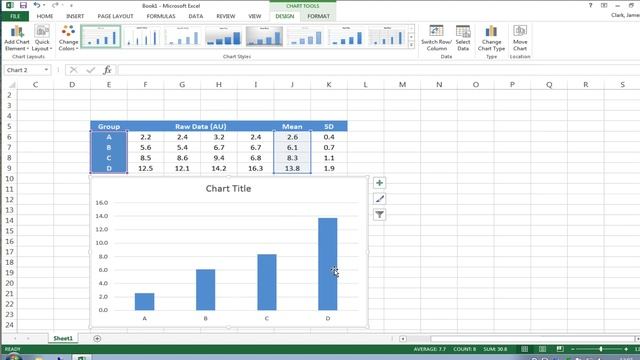The height and width of the screenshot is (360, 640).
Task: Add a new sheet with plus icon
Action: pyautogui.click(x=97, y=338)
